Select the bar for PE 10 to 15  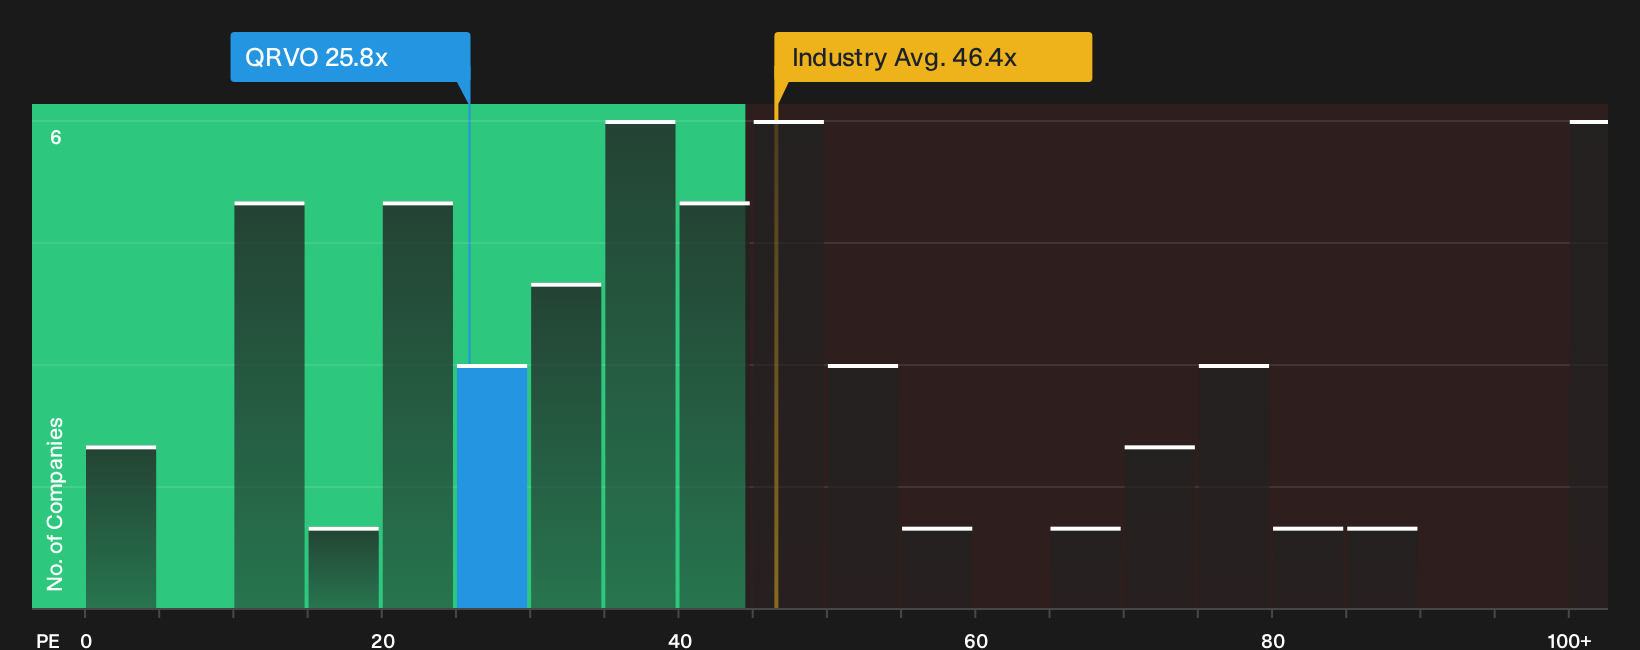269,405
